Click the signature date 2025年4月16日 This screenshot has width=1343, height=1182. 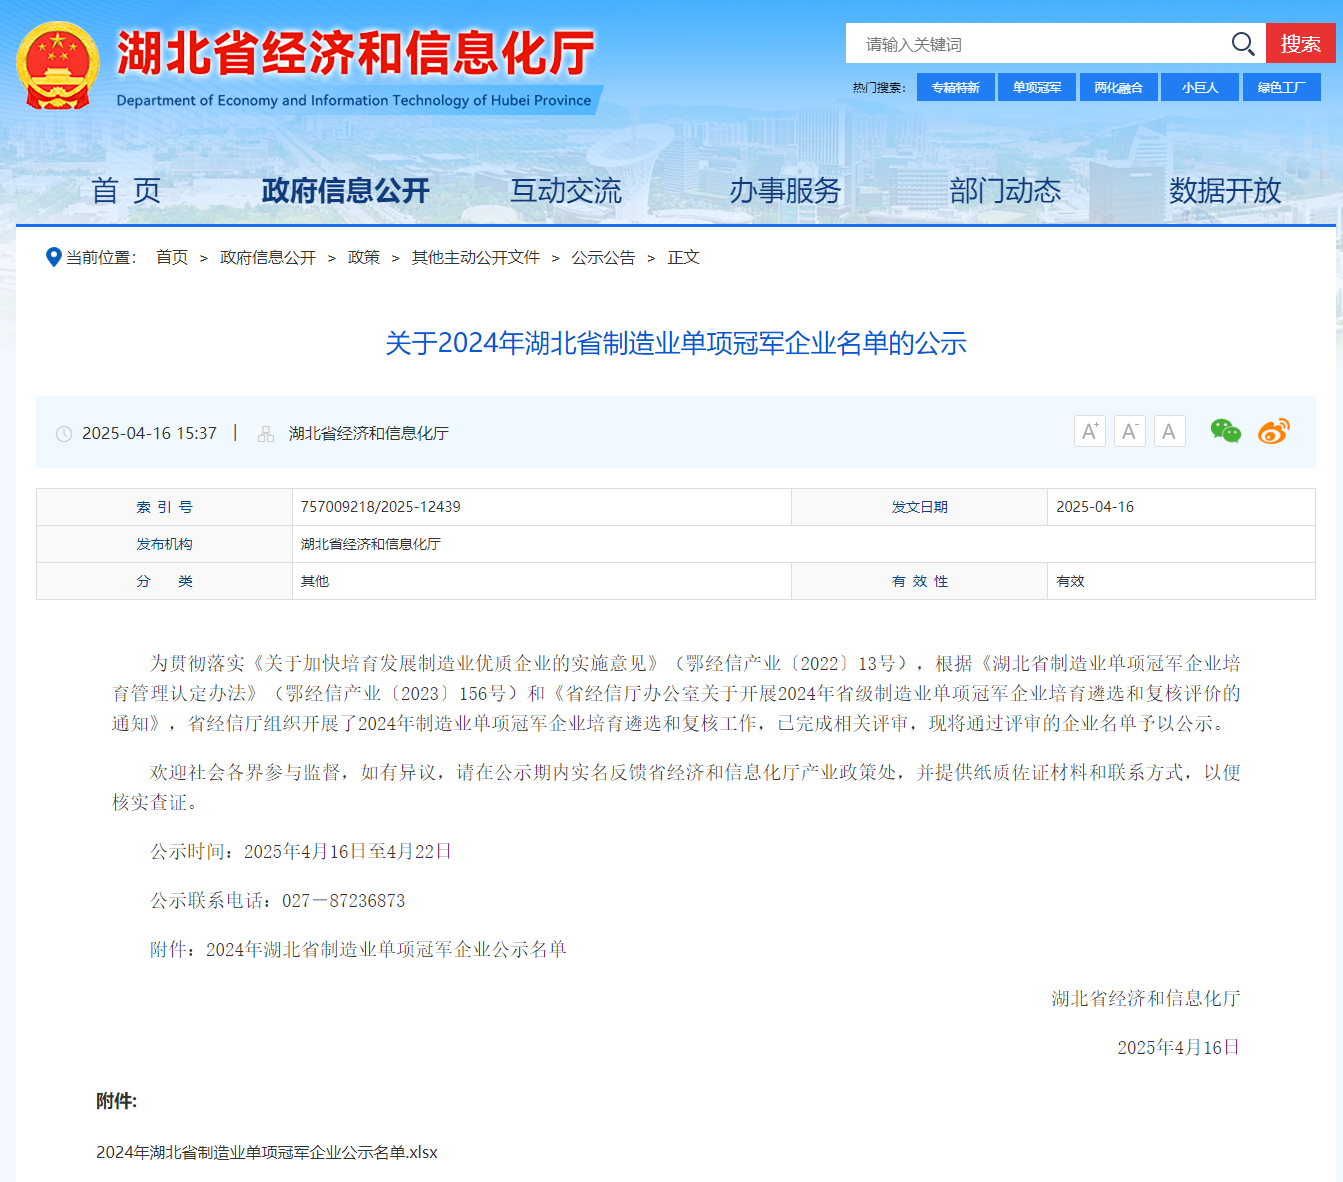pyautogui.click(x=1179, y=1047)
